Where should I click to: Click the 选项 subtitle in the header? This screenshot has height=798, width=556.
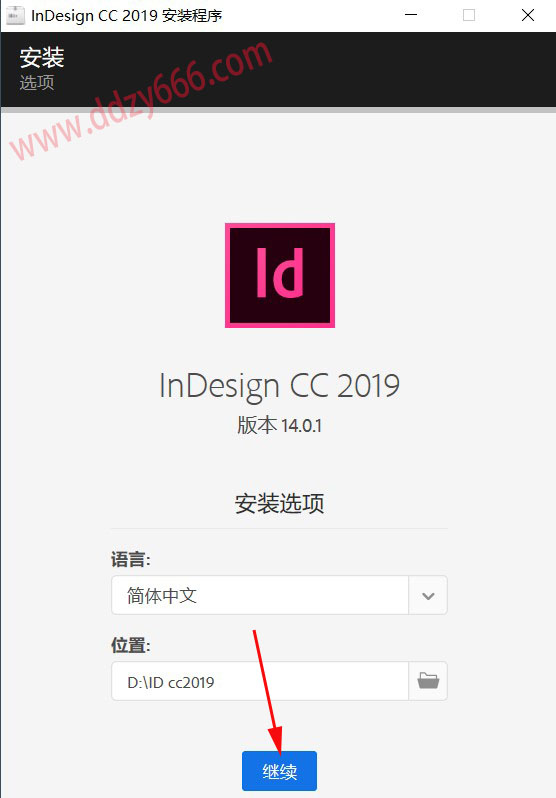[37, 82]
